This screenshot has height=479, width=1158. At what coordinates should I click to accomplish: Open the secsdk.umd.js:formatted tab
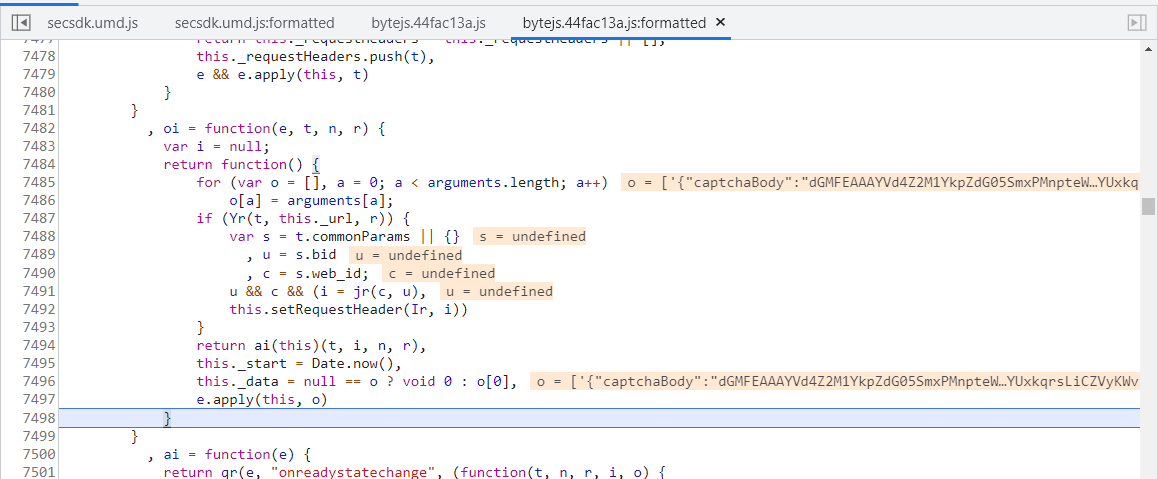(254, 23)
